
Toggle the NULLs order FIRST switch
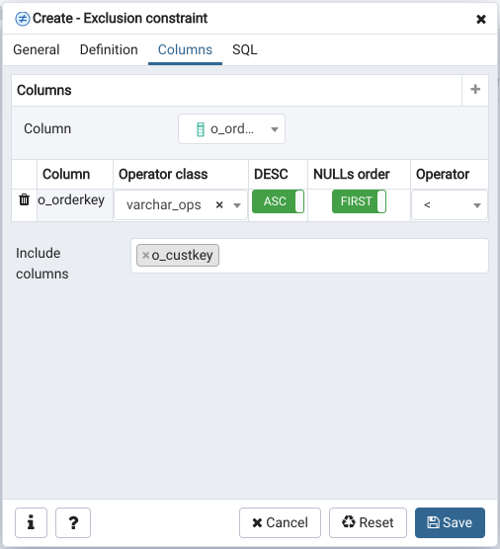tap(359, 201)
